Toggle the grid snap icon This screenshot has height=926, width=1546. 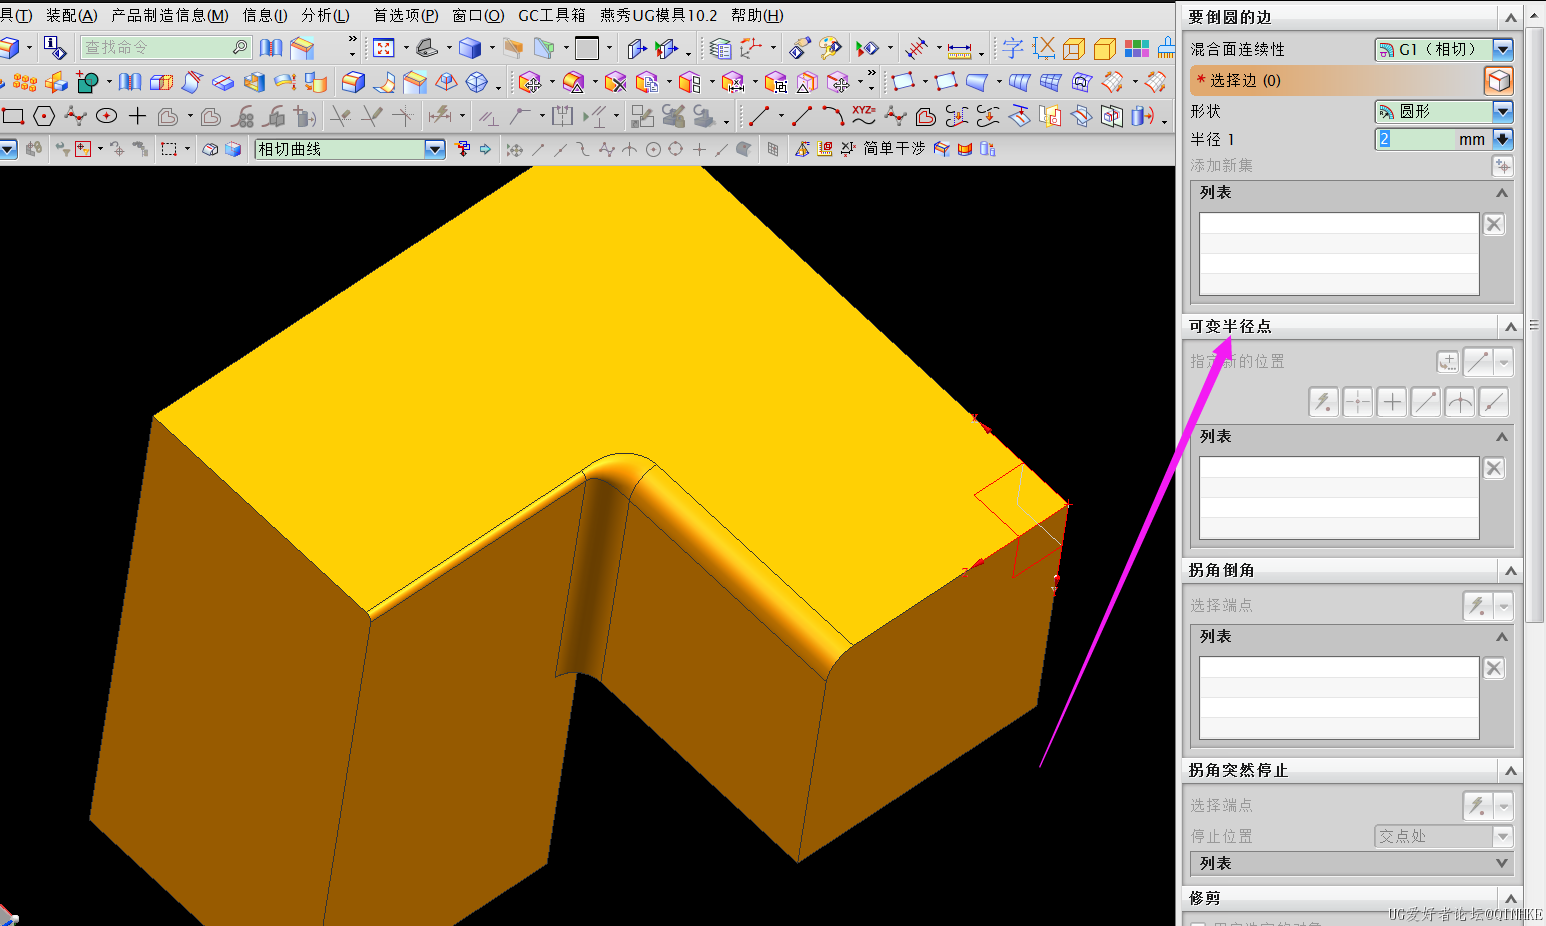pyautogui.click(x=773, y=149)
